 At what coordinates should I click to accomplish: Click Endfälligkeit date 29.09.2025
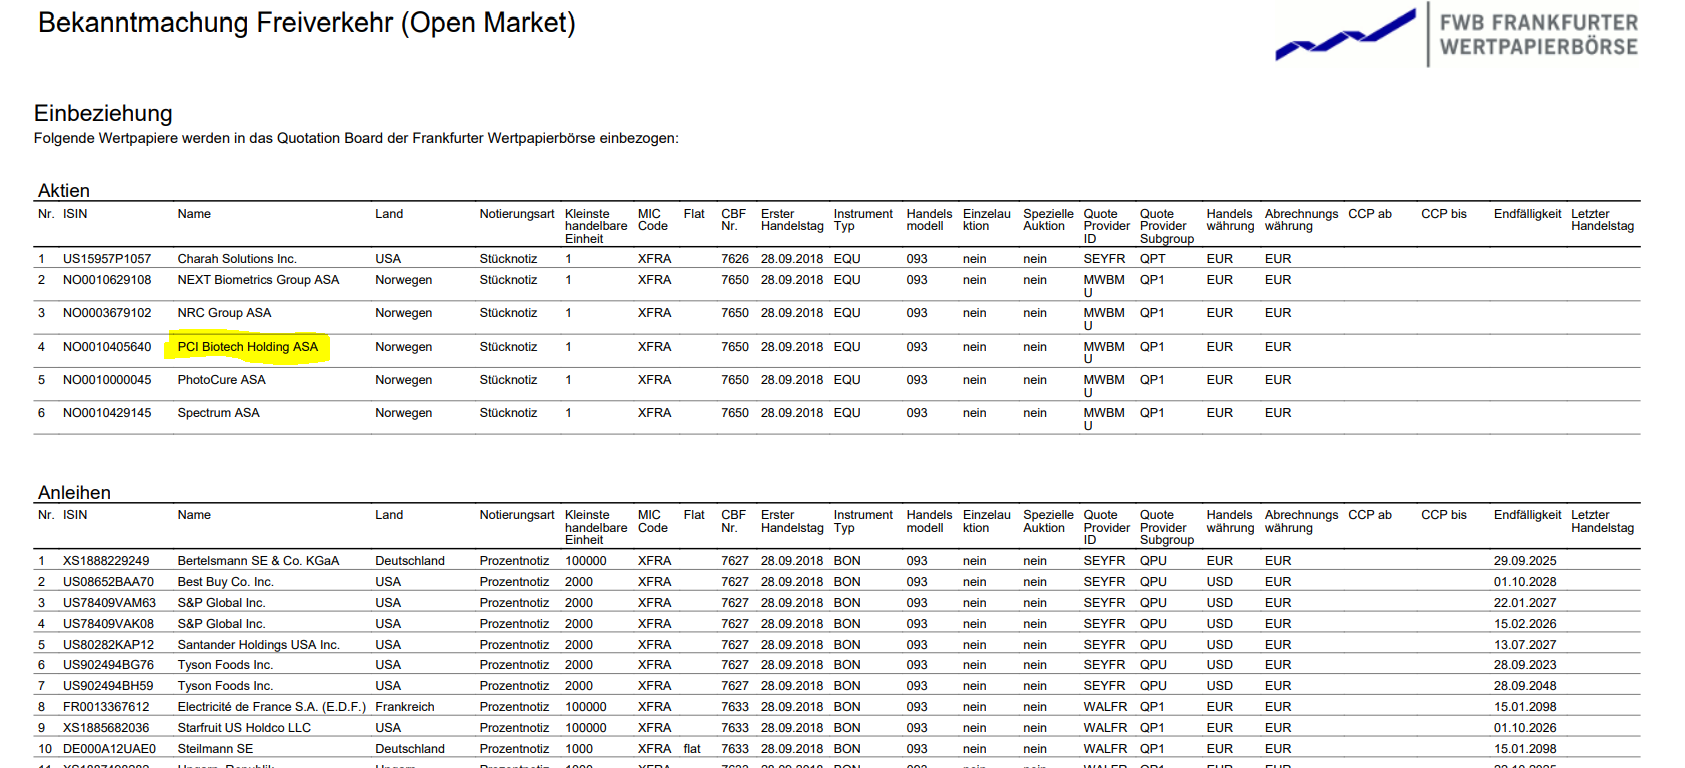pyautogui.click(x=1525, y=561)
